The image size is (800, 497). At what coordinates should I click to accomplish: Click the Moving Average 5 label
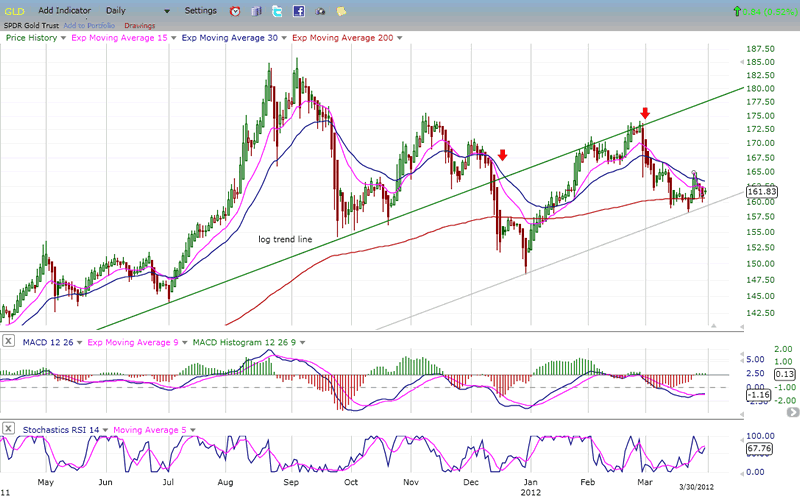(150, 430)
